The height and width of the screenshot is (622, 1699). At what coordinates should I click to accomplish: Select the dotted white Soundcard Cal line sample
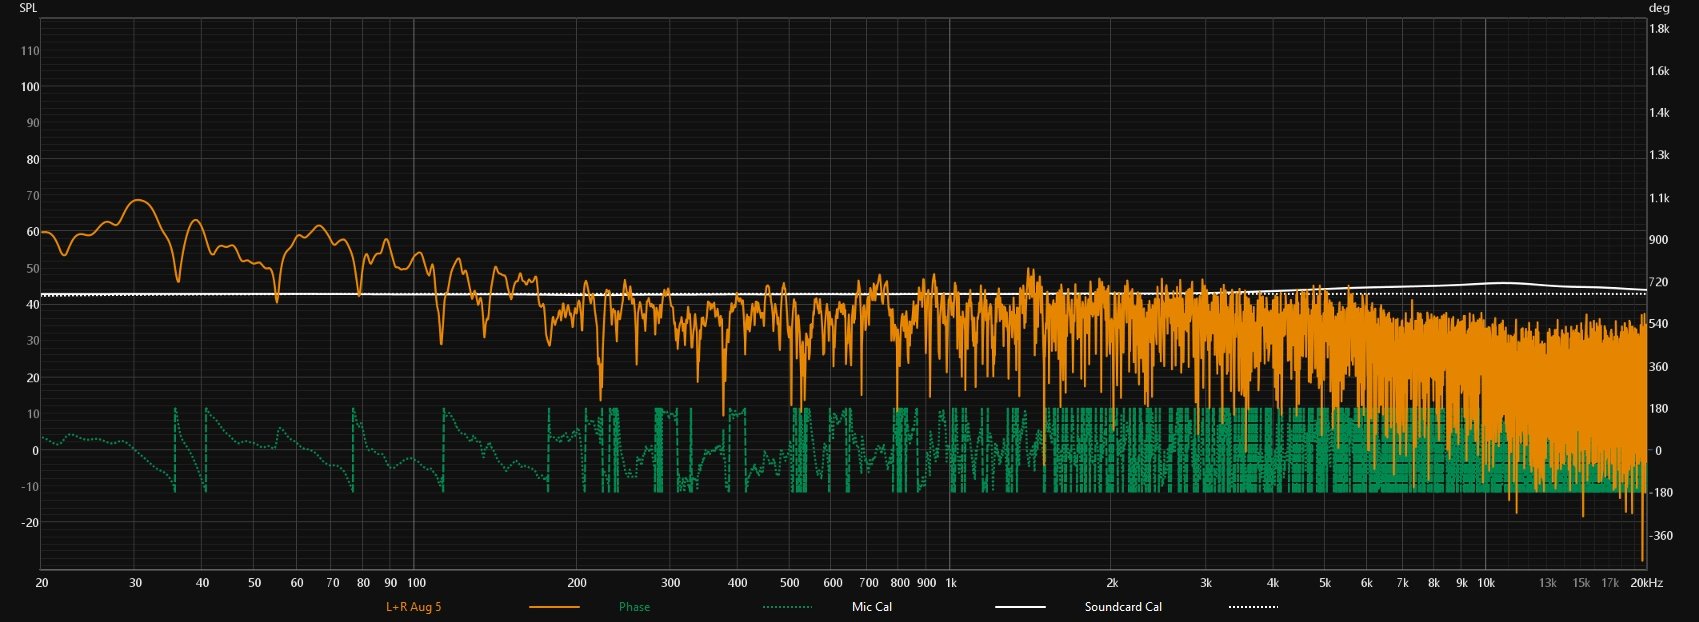1253,607
